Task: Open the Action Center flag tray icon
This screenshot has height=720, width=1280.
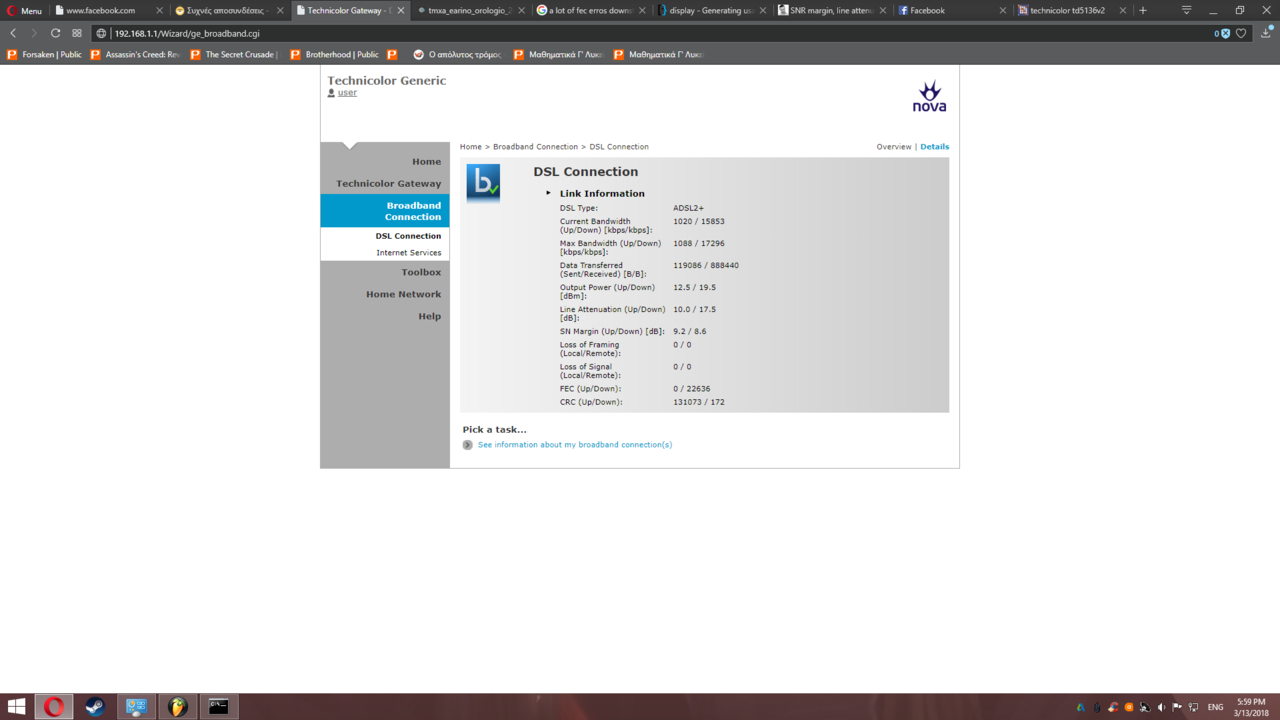Action: pos(1177,707)
